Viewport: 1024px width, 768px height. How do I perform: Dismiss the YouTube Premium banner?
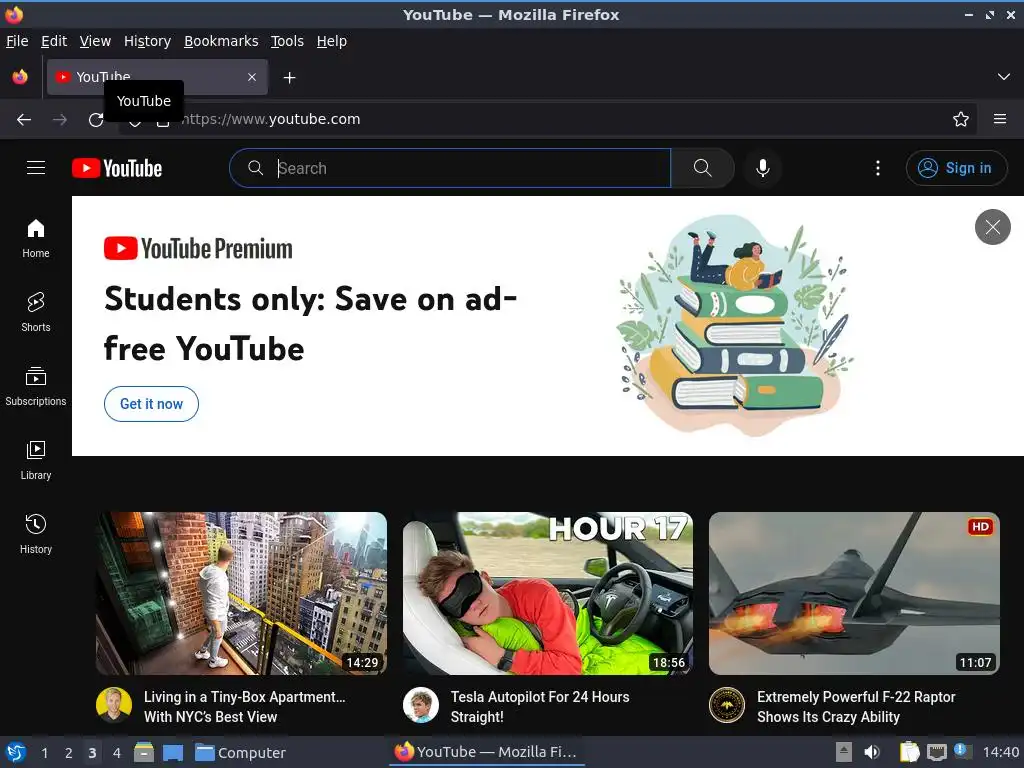[993, 227]
